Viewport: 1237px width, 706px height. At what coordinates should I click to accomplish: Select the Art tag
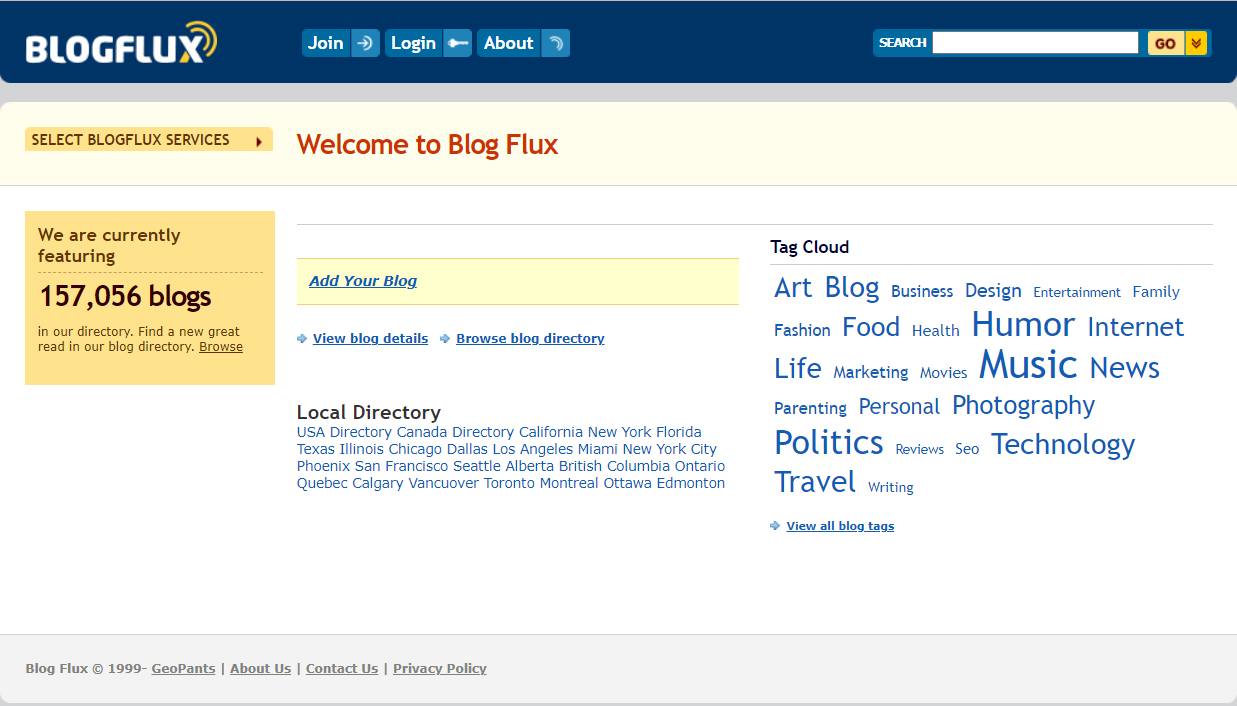793,288
